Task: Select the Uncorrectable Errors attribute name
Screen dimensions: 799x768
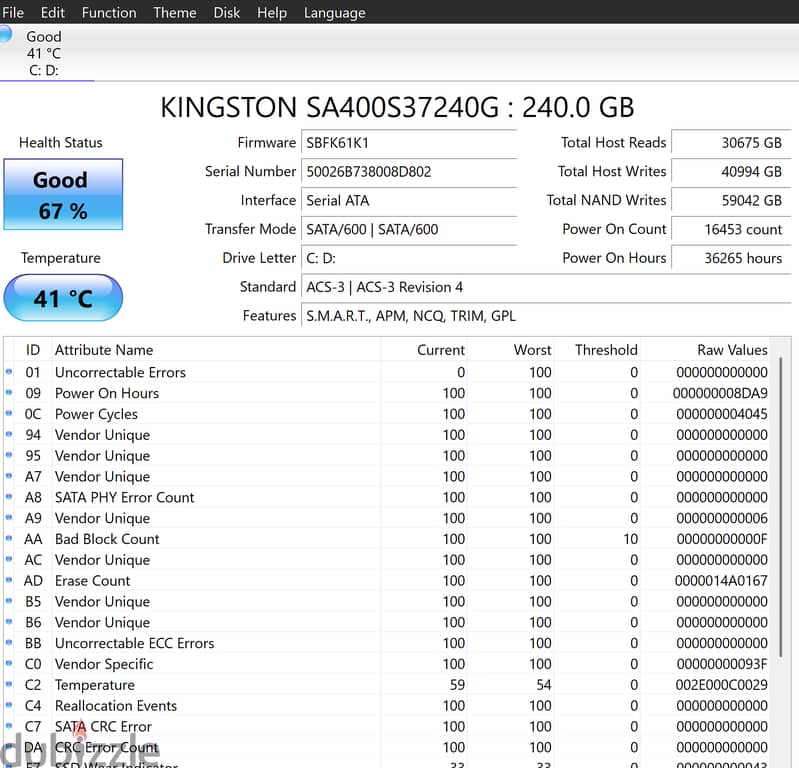Action: (x=120, y=373)
